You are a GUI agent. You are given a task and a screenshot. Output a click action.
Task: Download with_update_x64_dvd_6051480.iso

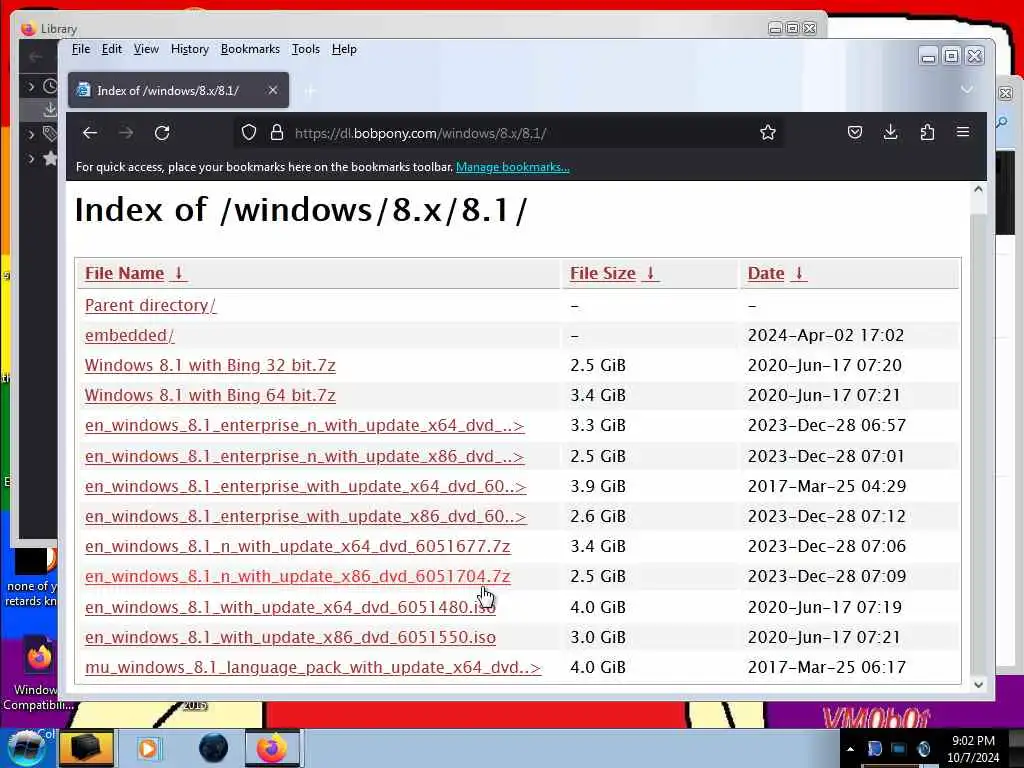pyautogui.click(x=290, y=607)
